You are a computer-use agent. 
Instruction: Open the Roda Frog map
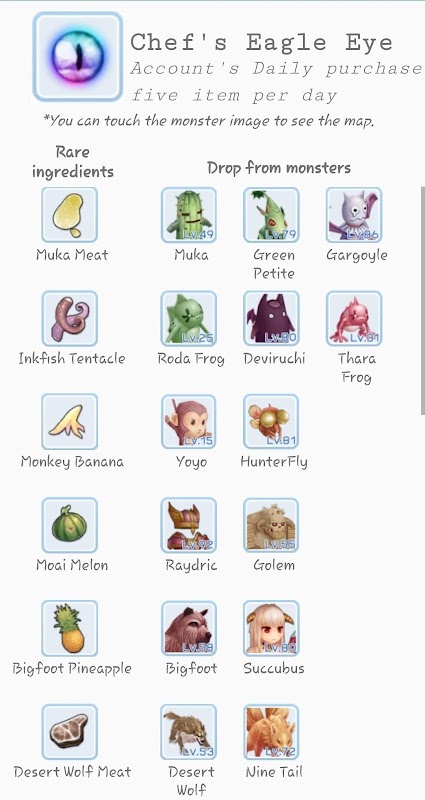189,318
